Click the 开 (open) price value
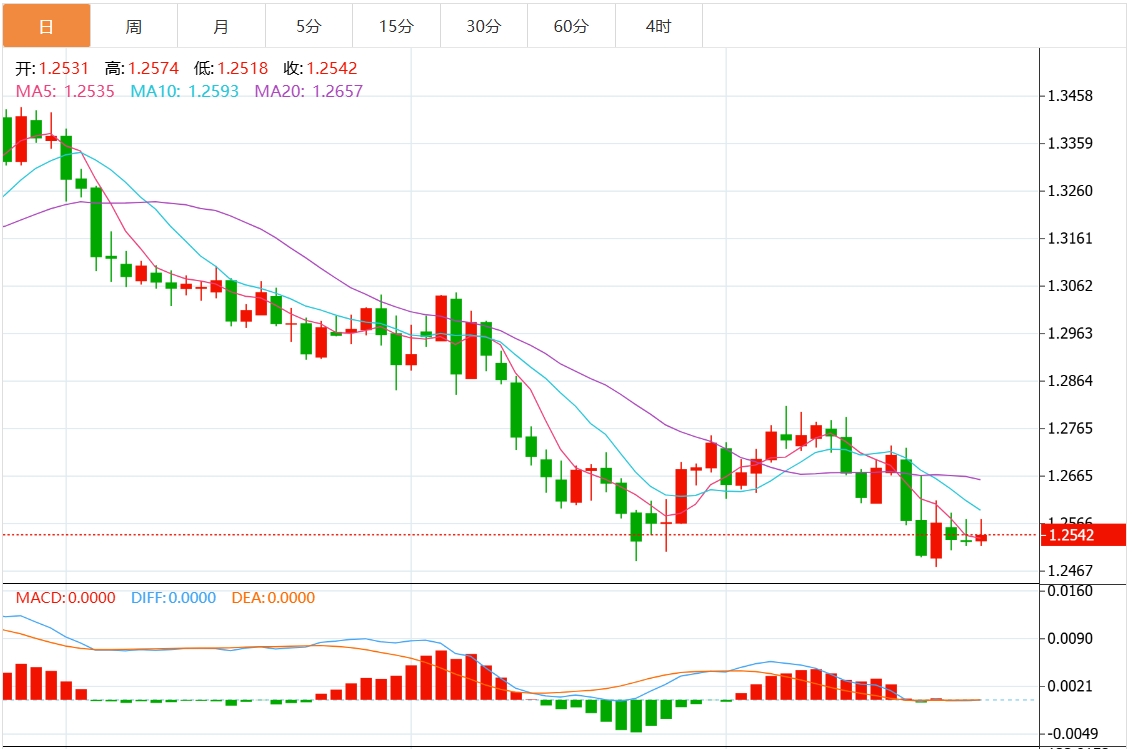 [65, 69]
